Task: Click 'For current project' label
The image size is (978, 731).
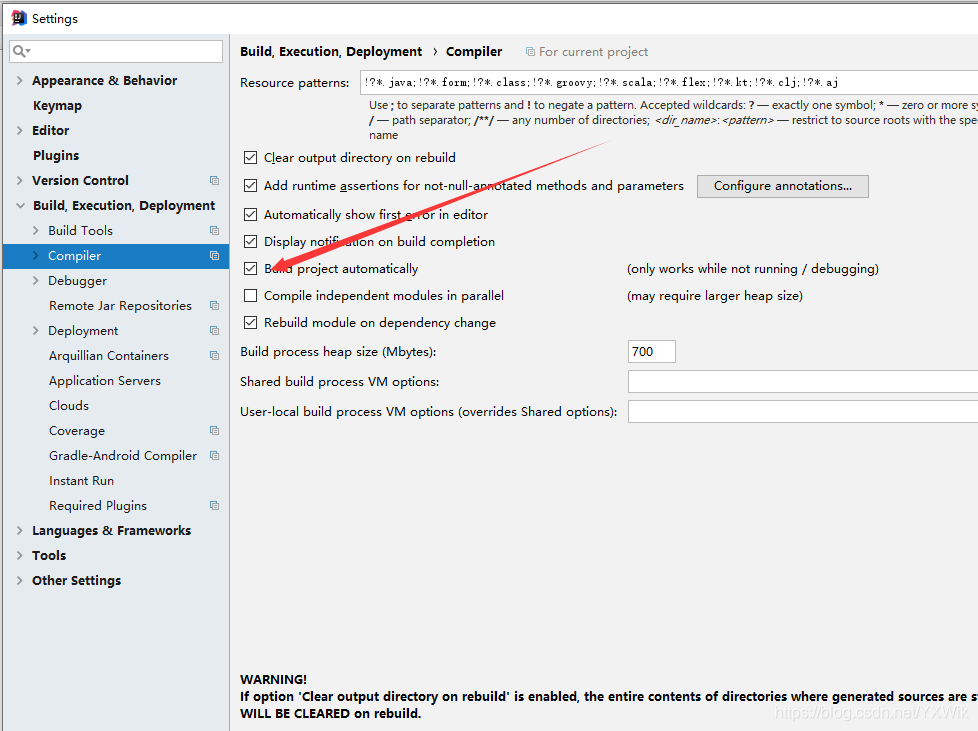Action: [593, 52]
